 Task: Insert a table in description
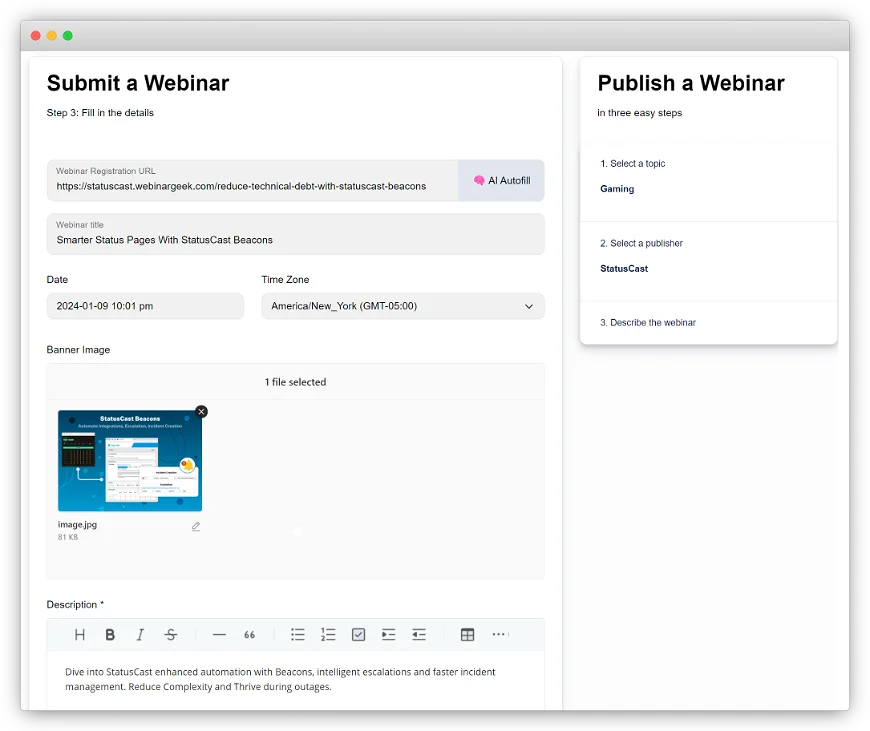467,634
